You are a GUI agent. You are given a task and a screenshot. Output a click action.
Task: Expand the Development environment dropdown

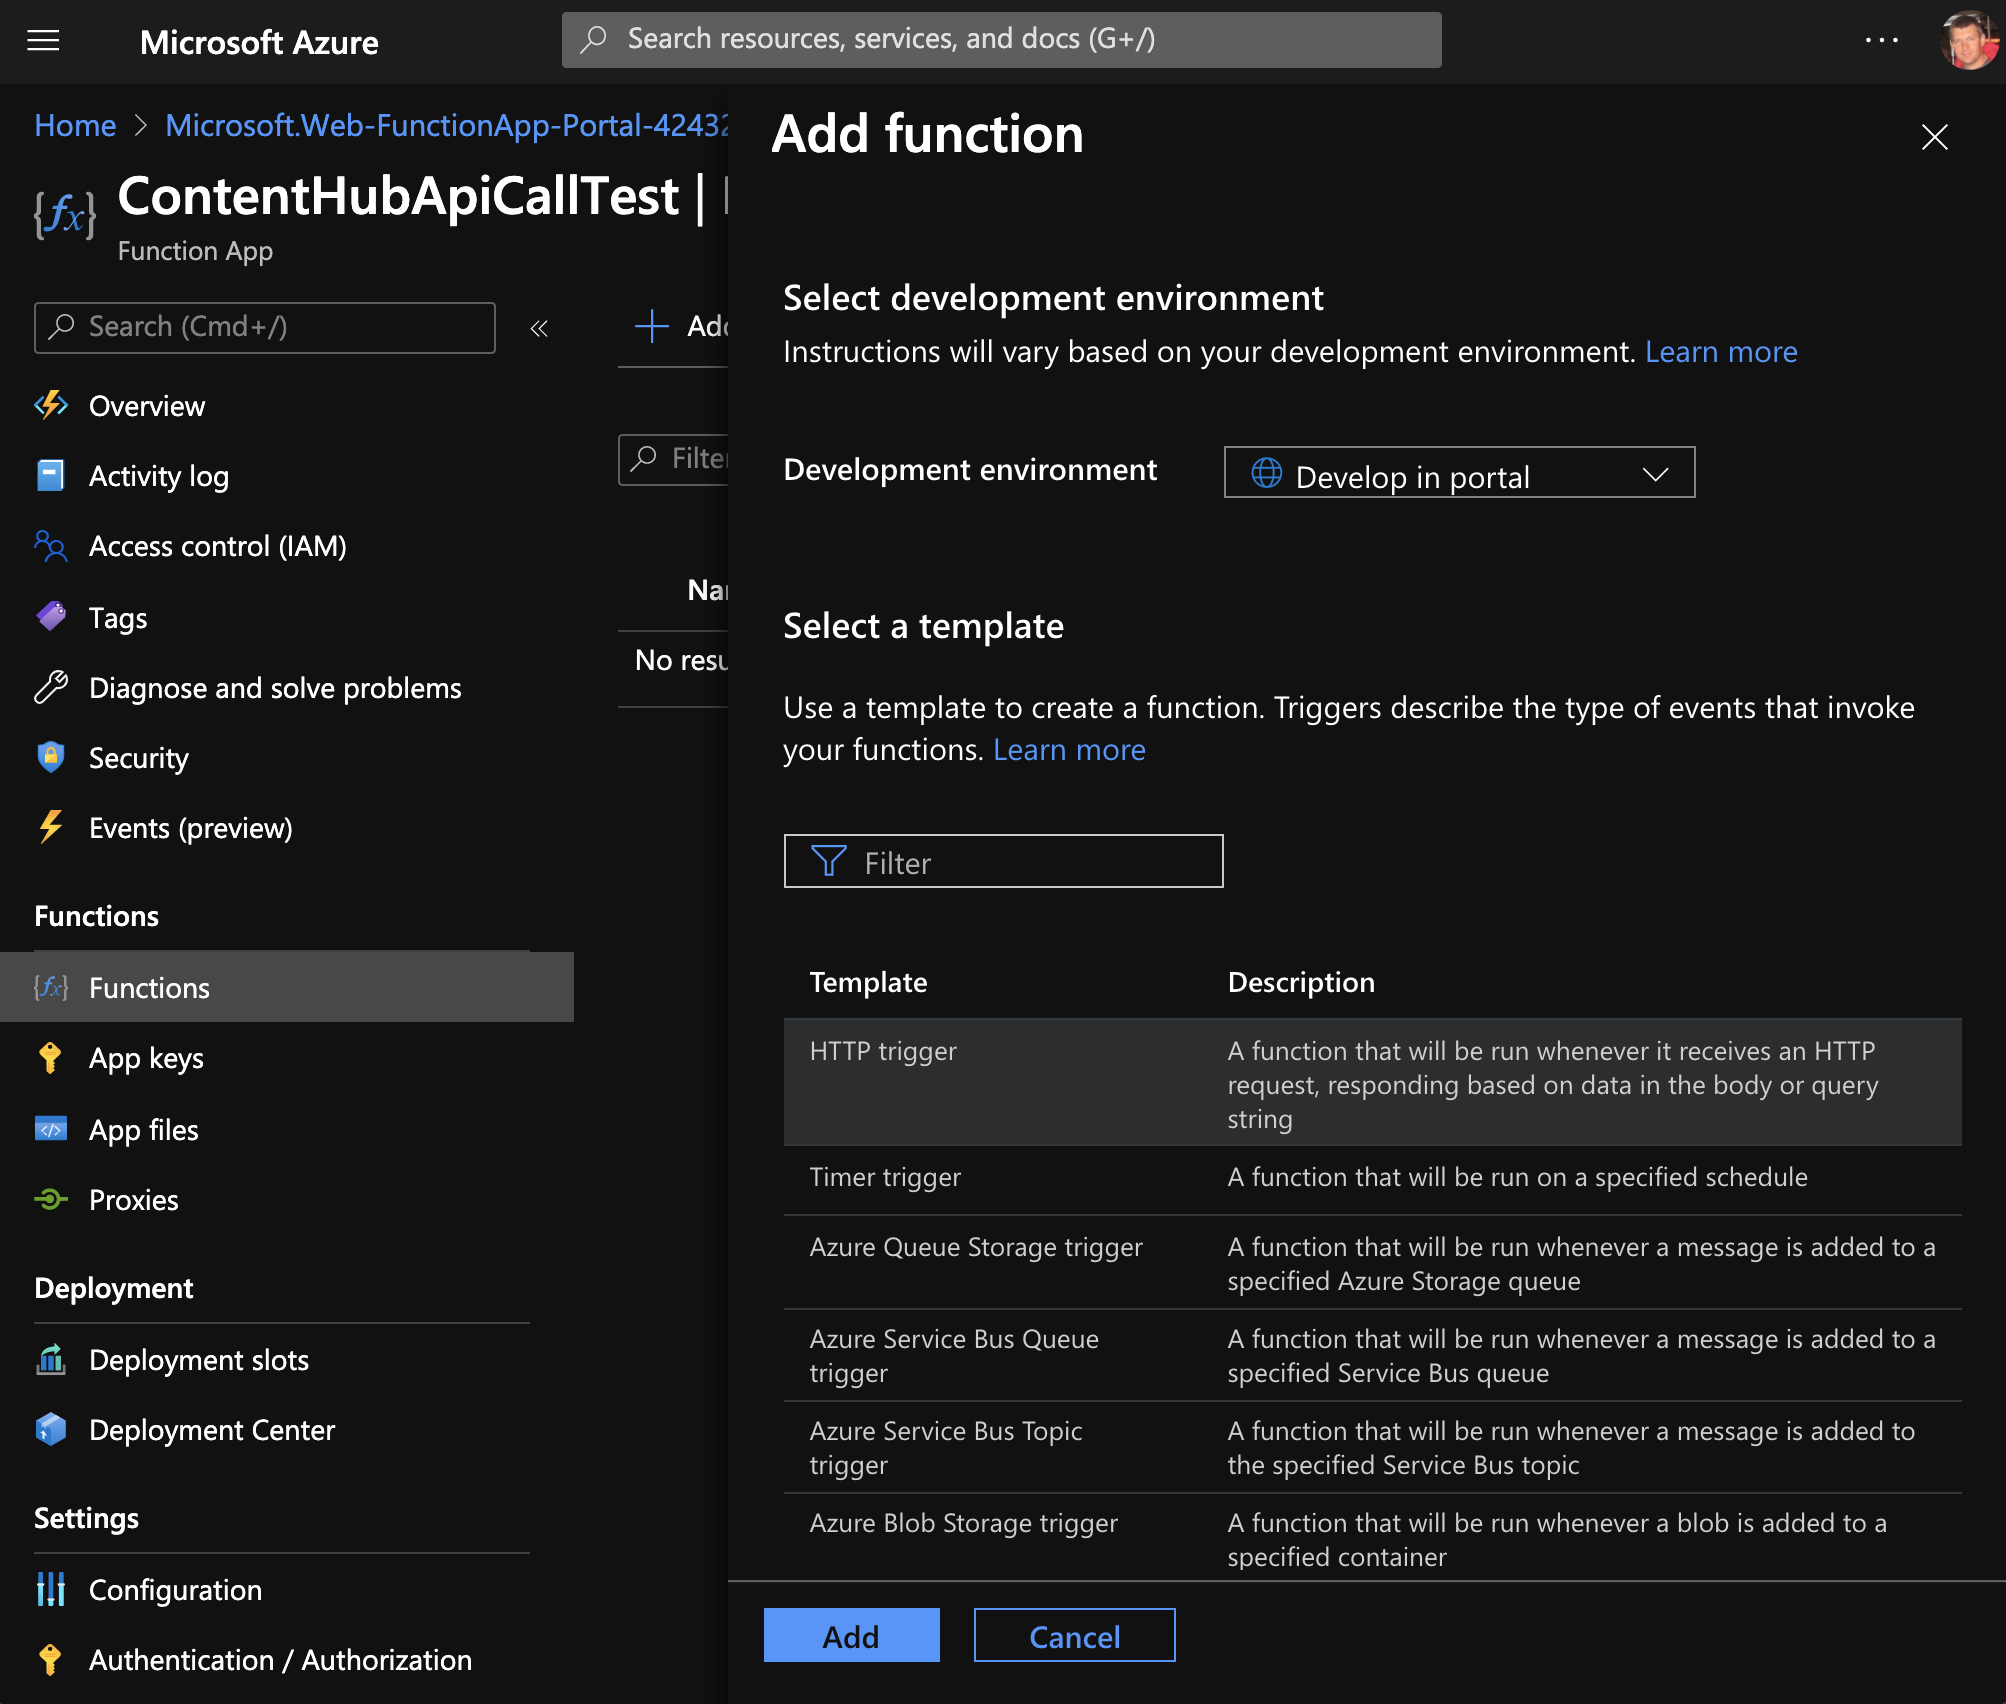point(1459,472)
